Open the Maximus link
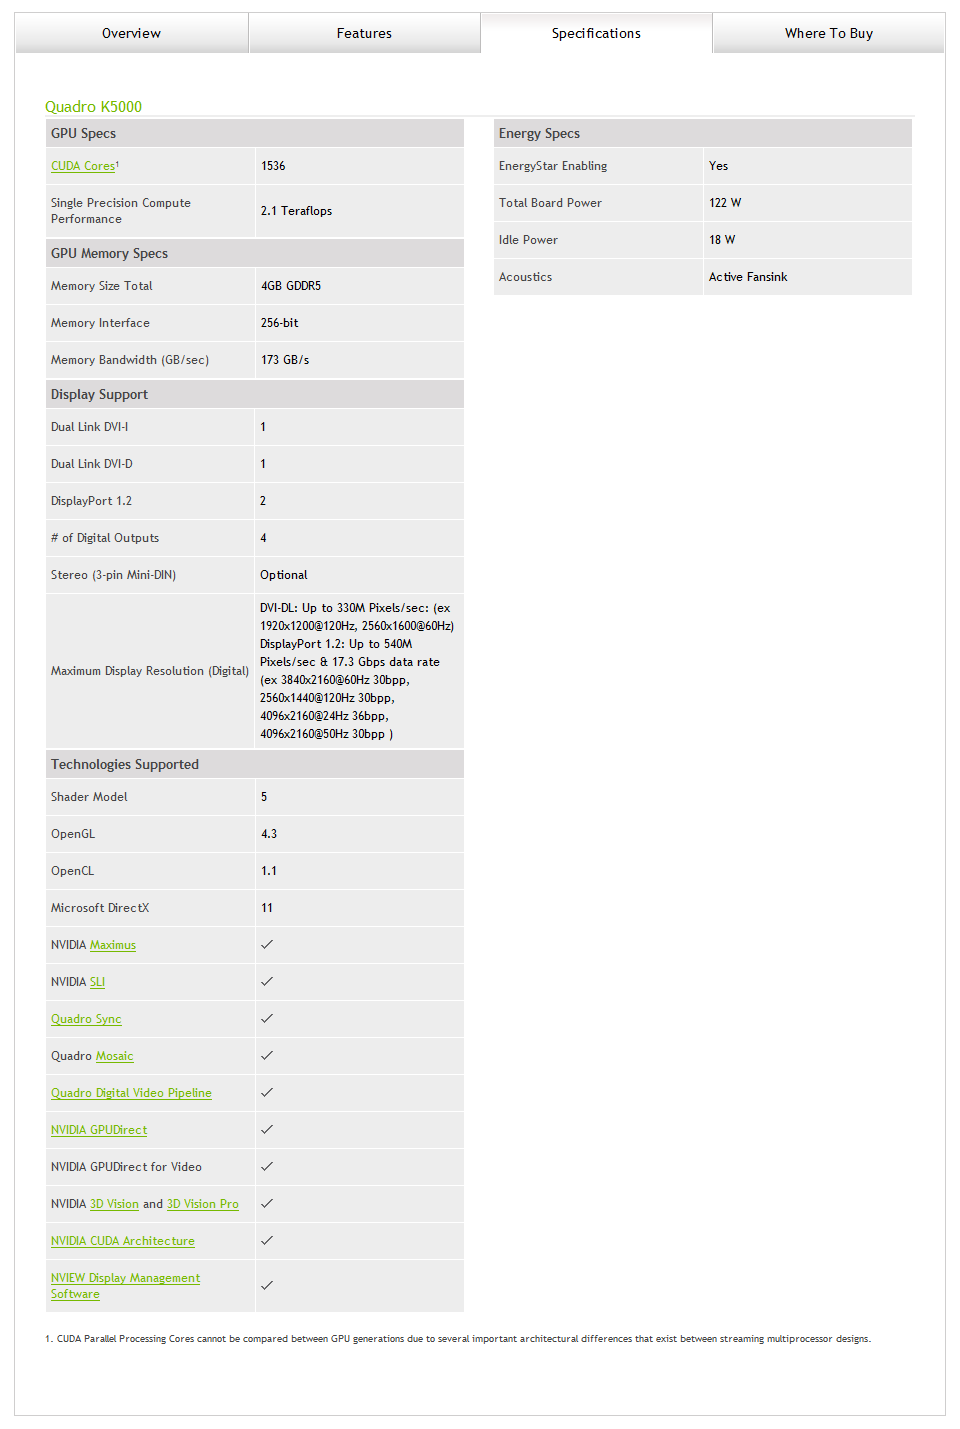The image size is (960, 1429). pos(113,945)
